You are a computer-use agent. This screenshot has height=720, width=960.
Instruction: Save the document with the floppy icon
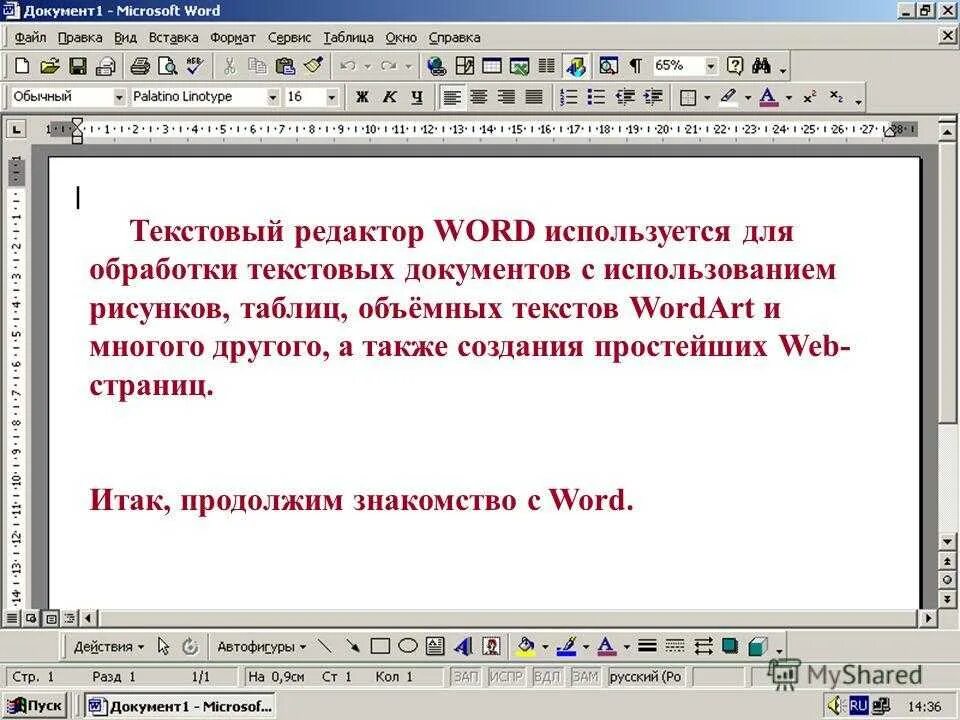(x=78, y=66)
